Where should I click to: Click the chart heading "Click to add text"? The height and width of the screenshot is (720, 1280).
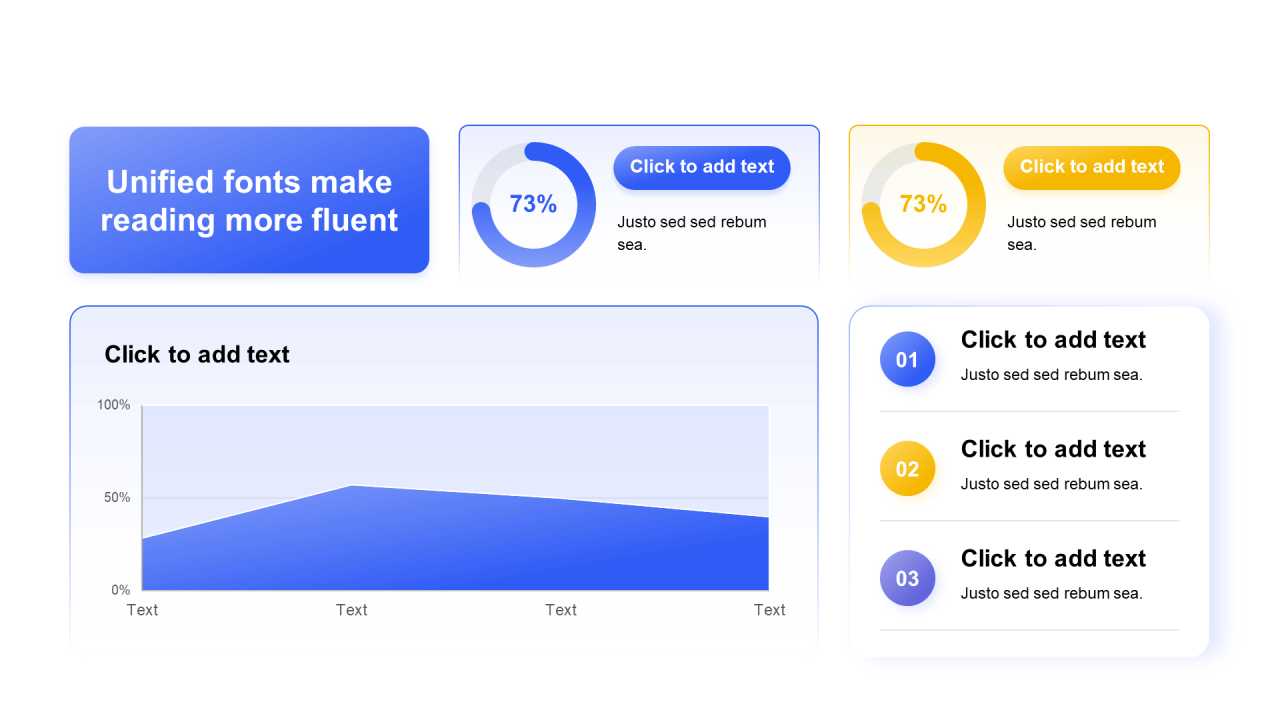pyautogui.click(x=197, y=354)
